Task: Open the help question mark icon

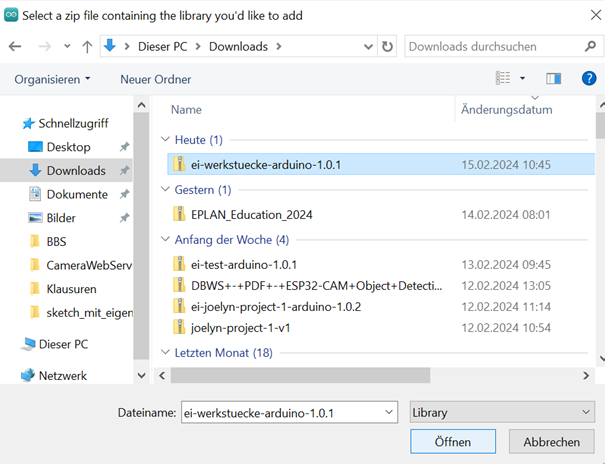Action: click(x=588, y=78)
